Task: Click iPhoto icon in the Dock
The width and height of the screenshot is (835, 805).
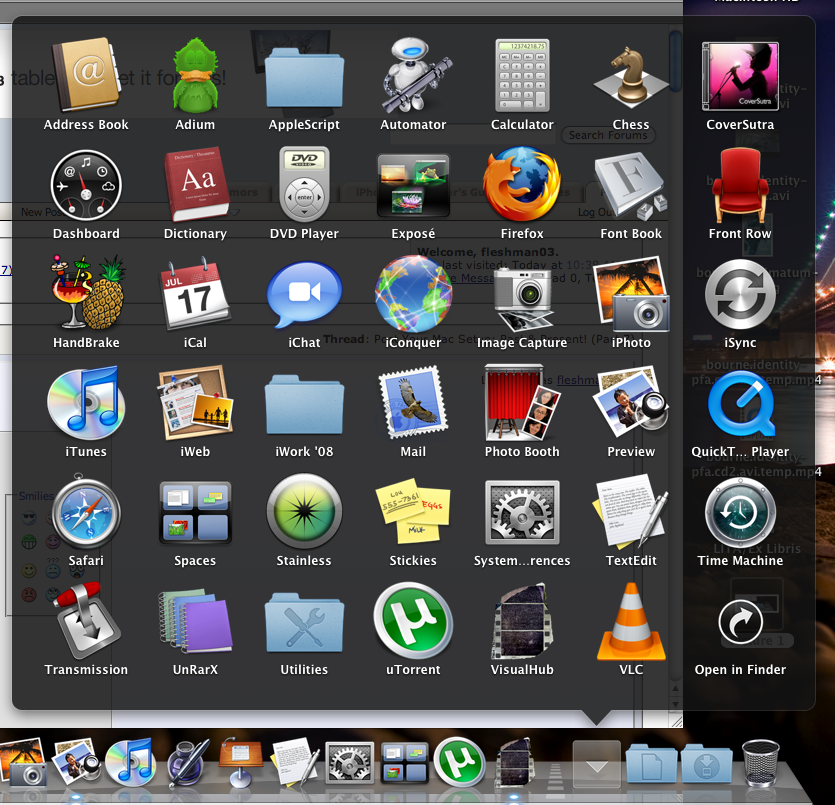Action: click(x=22, y=762)
